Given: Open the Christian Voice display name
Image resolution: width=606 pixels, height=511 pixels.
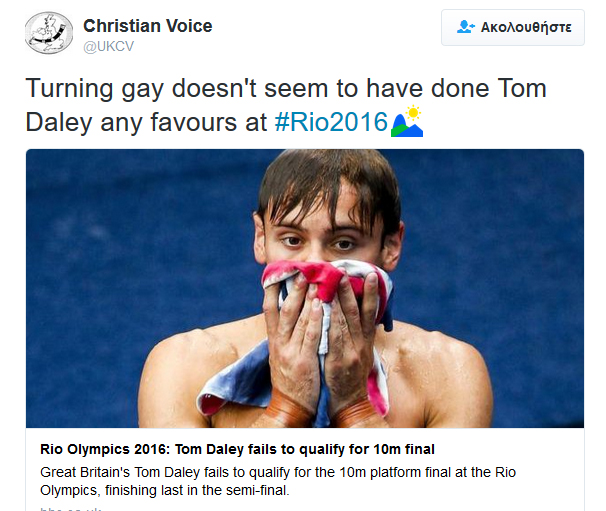Looking at the screenshot, I should tap(148, 24).
